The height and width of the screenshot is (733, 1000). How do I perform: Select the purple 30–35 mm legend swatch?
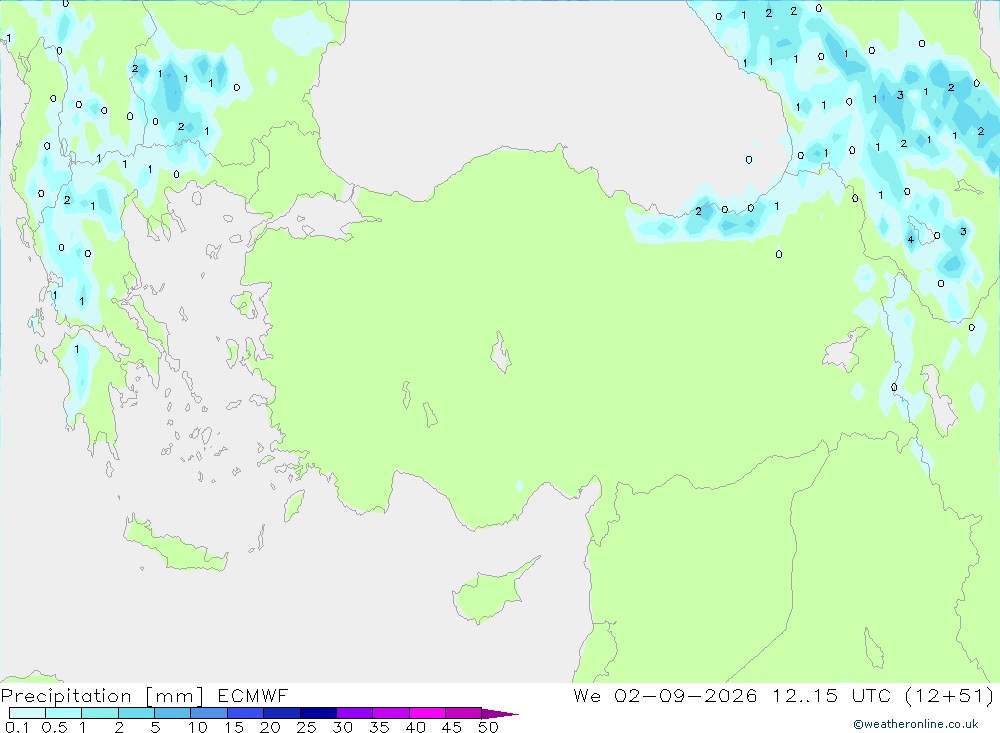[x=355, y=713]
